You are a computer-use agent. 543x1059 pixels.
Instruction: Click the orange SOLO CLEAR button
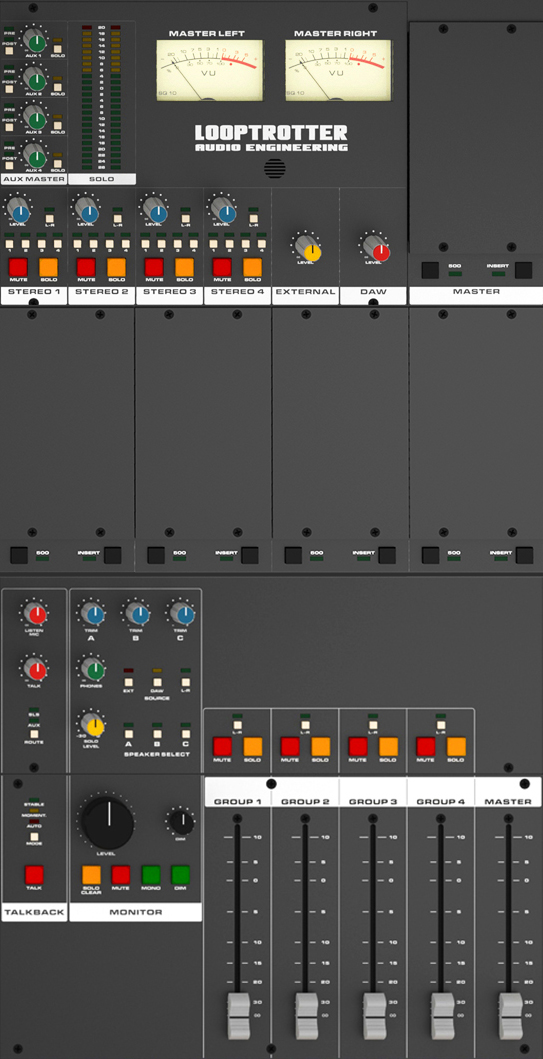91,875
